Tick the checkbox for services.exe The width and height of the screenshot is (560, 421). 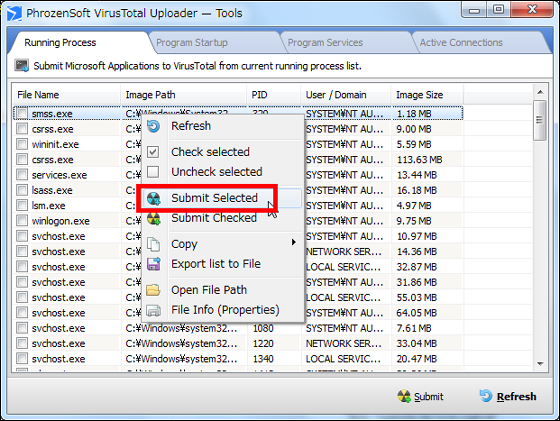click(22, 175)
